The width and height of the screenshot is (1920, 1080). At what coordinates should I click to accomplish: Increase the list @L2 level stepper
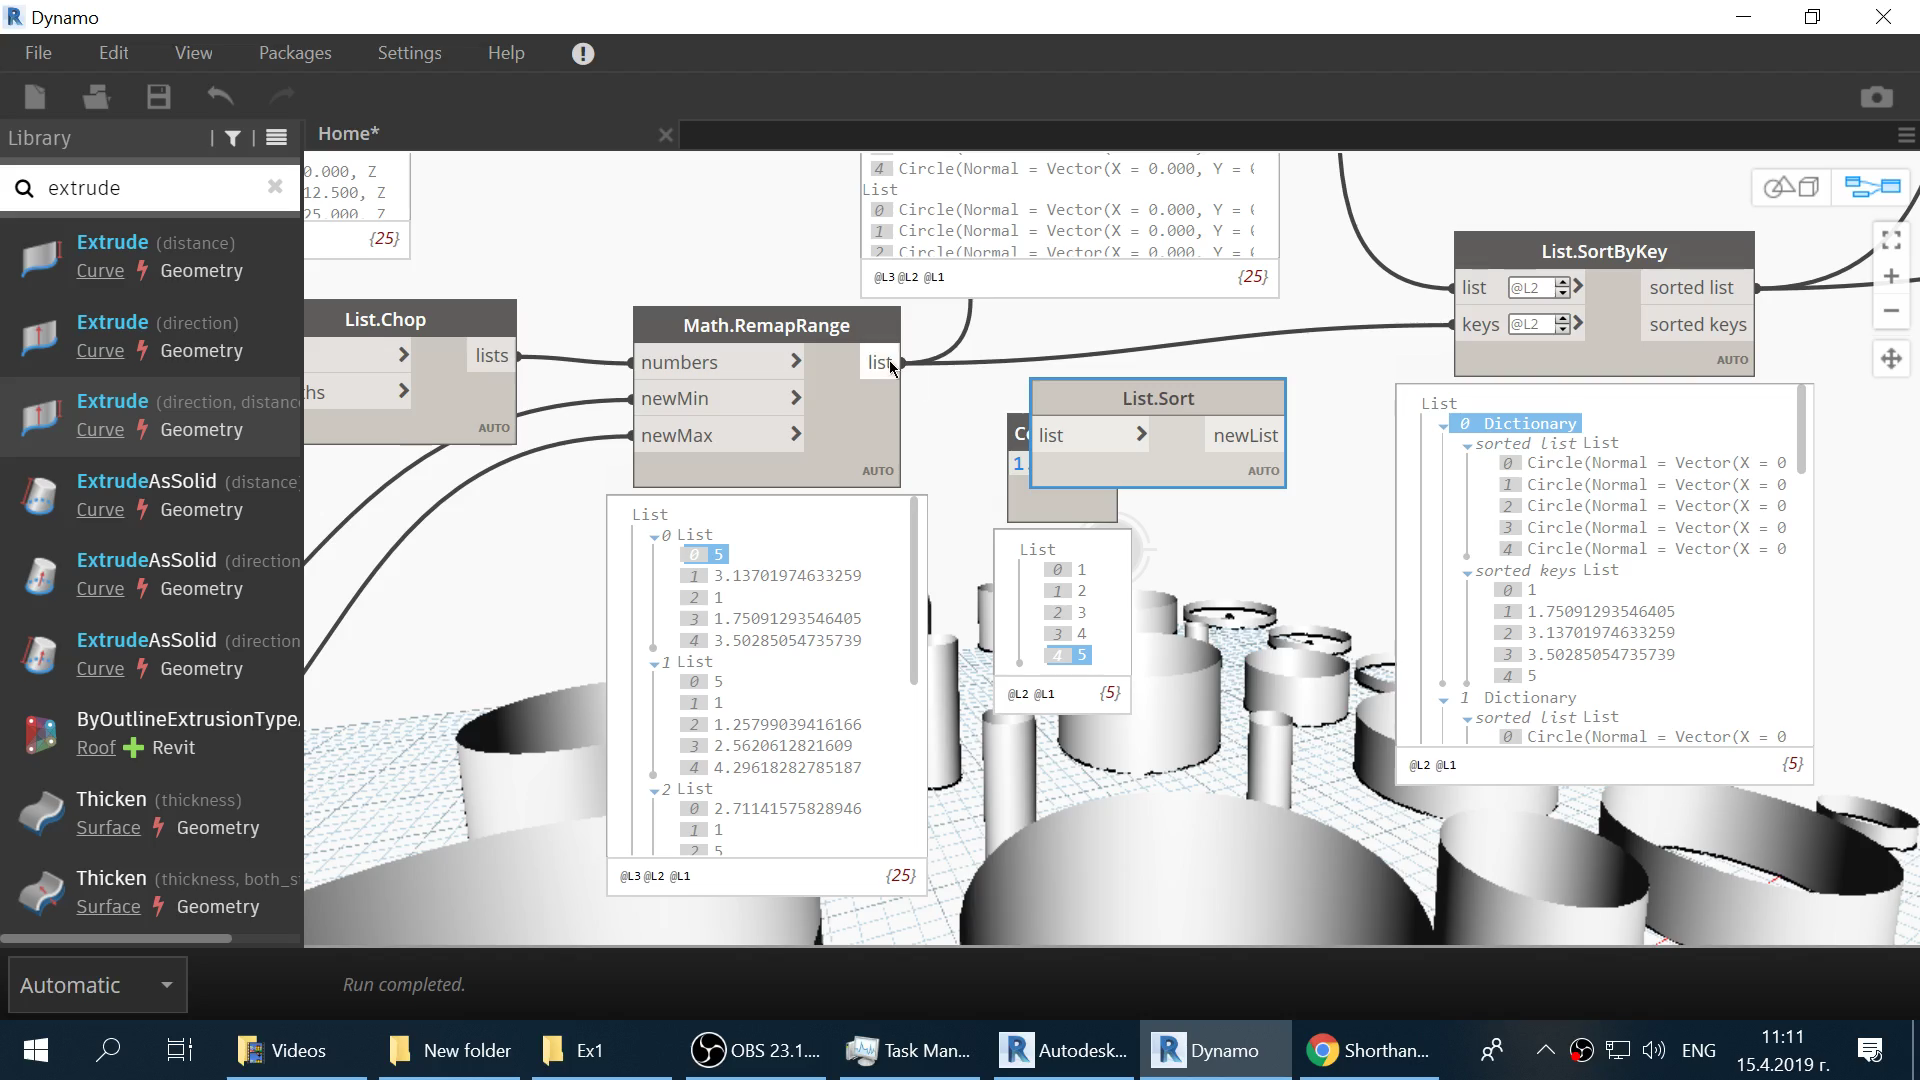[x=1563, y=283]
